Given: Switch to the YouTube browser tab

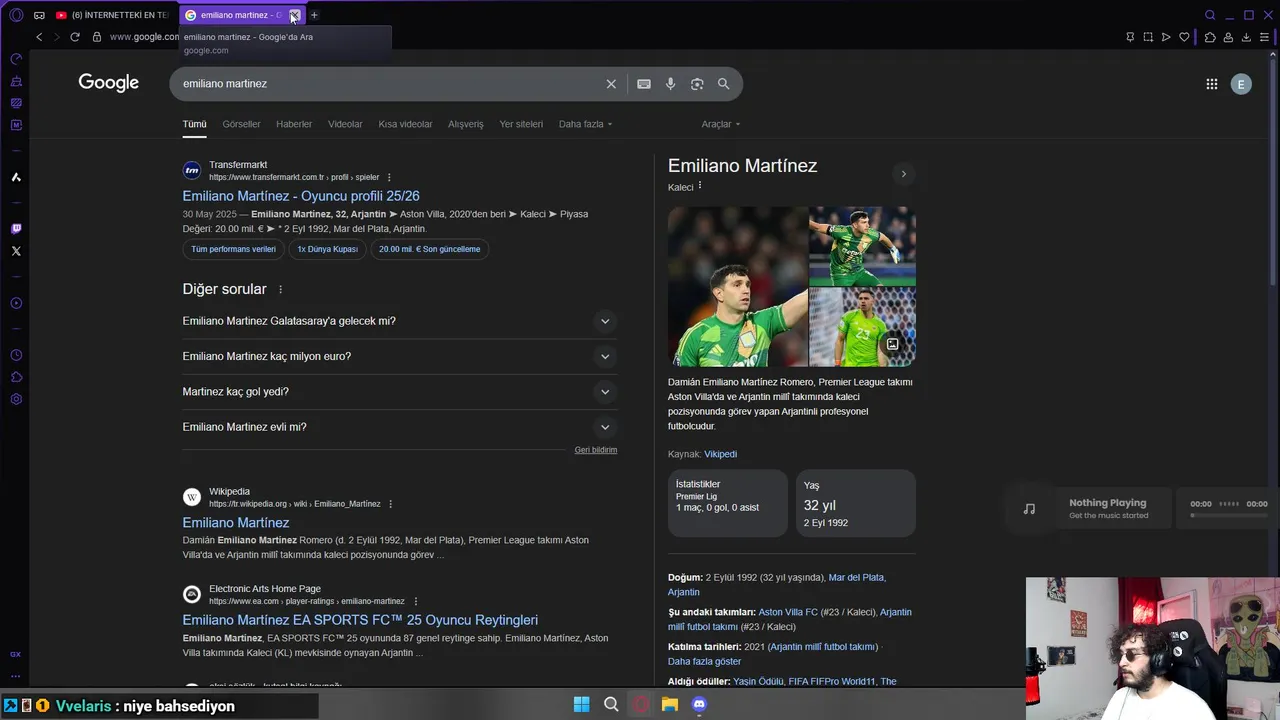Looking at the screenshot, I should tap(112, 15).
